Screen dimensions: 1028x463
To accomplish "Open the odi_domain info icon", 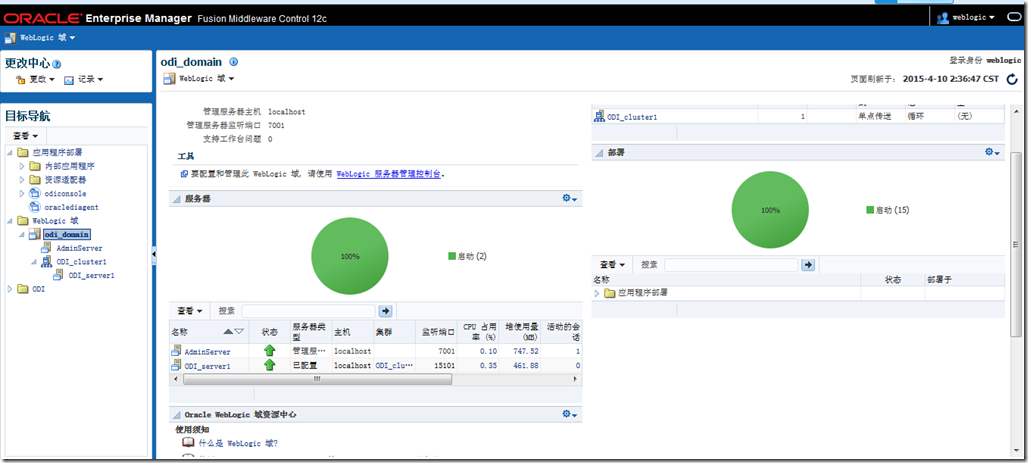I will [233, 62].
